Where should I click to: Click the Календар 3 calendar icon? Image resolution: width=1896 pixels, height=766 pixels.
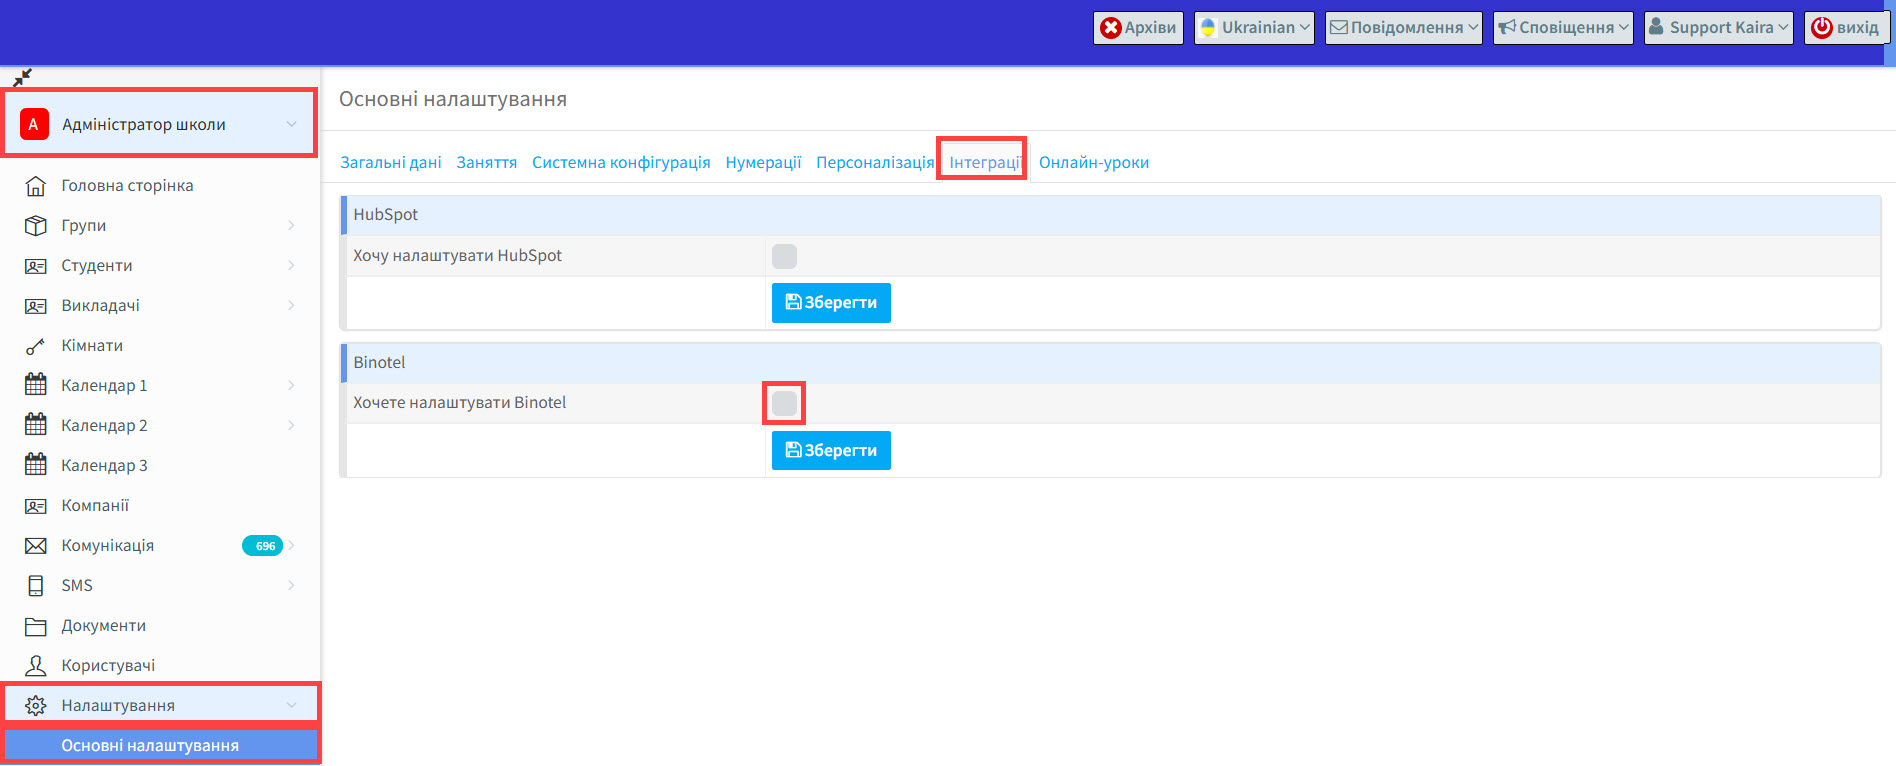click(36, 465)
